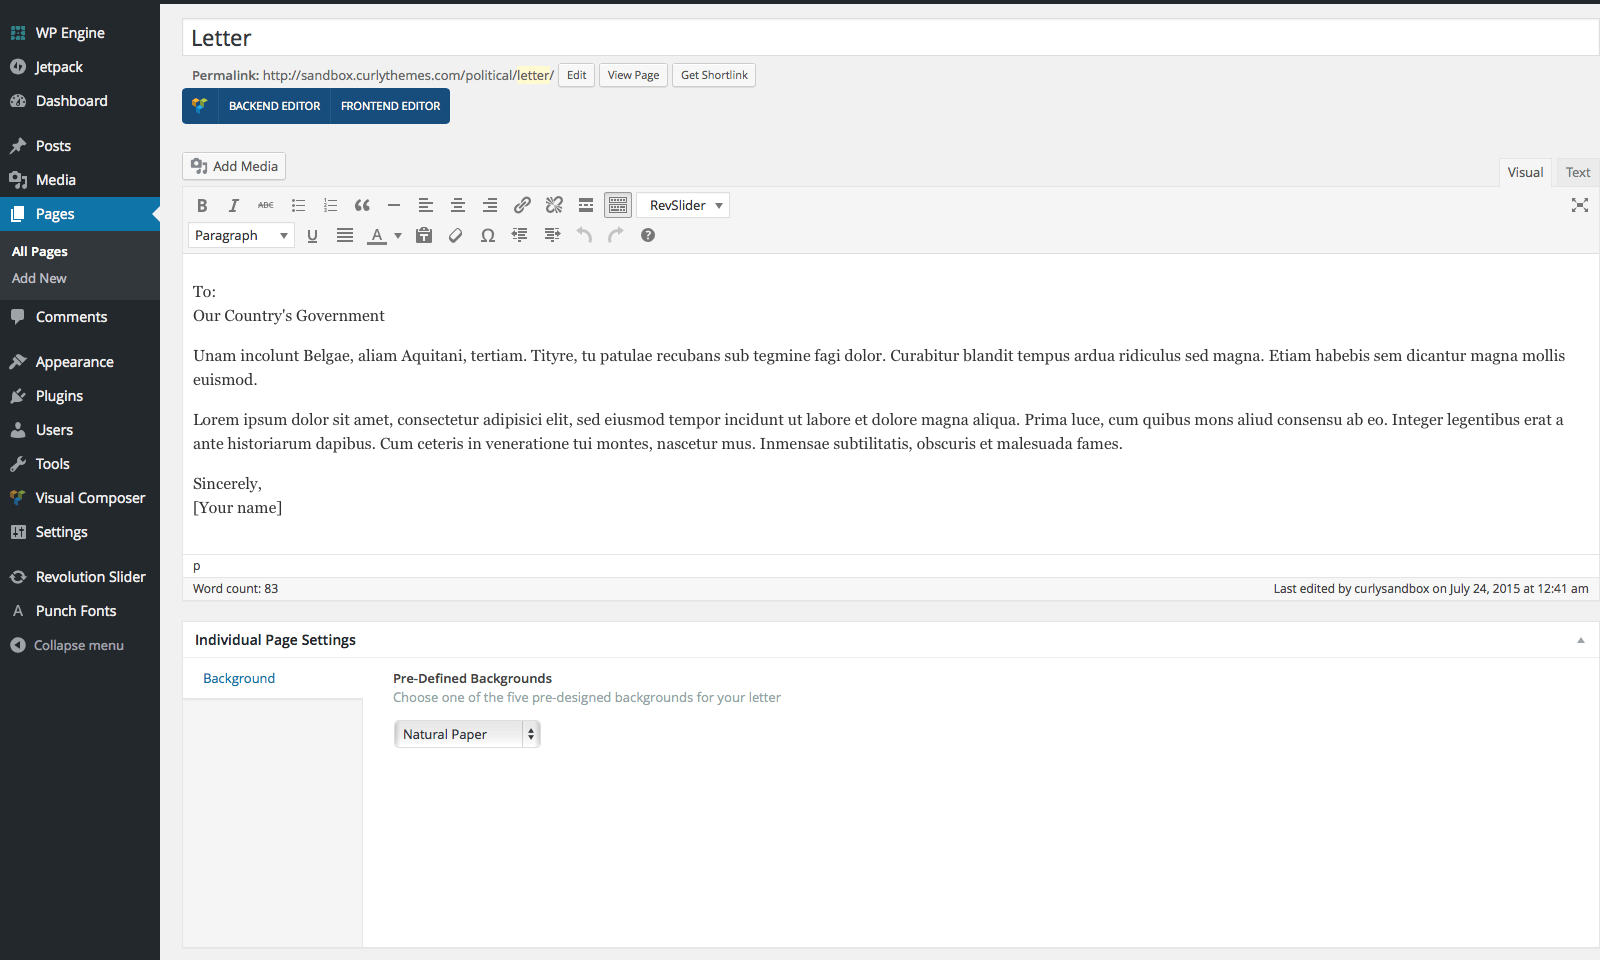Apply italic formatting
1600x960 pixels.
[234, 205]
